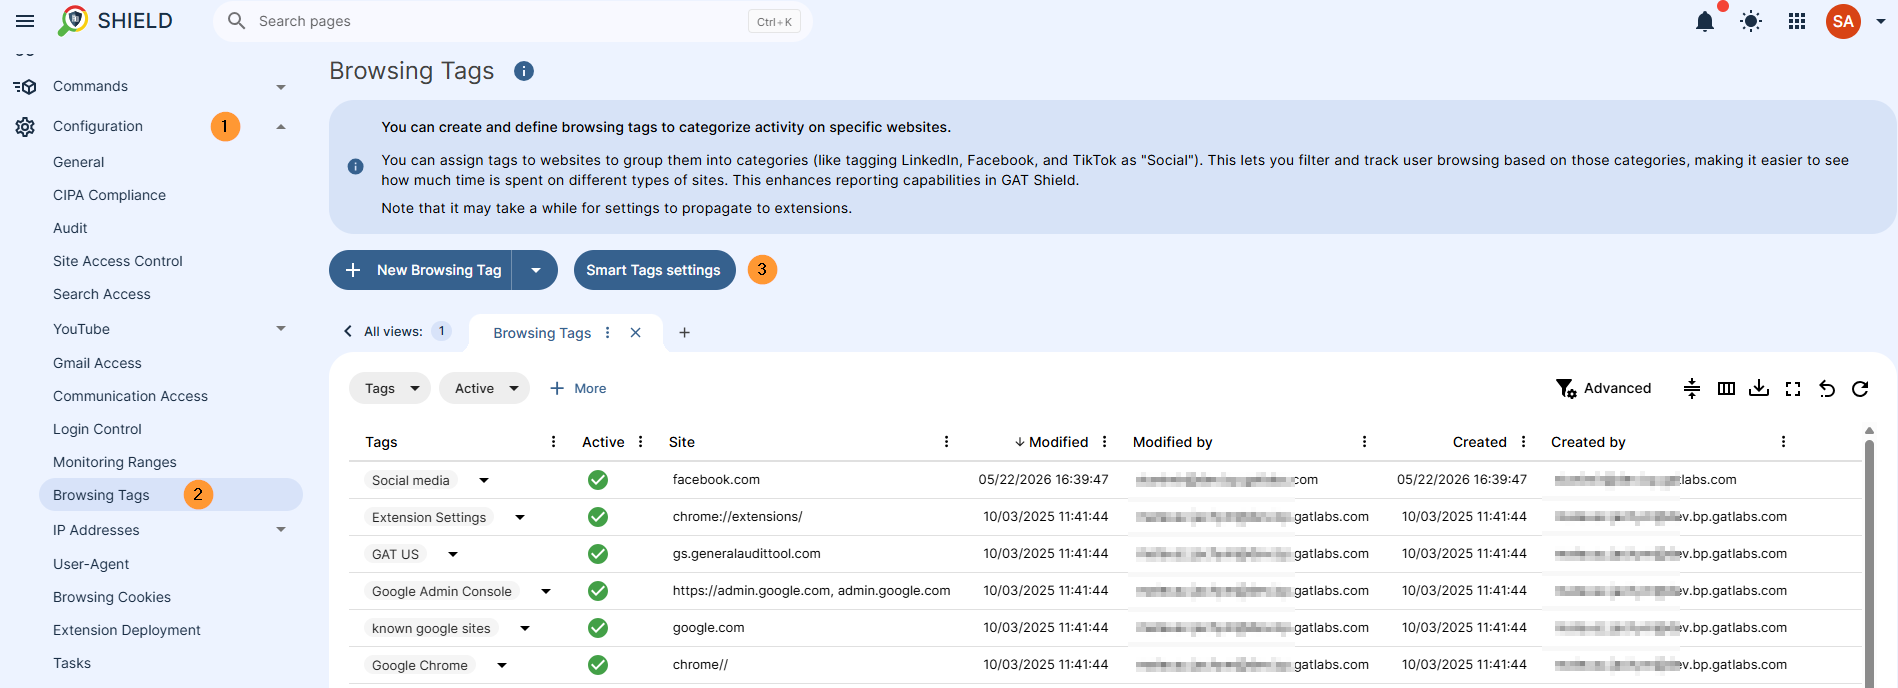Toggle active status for Google Admin Console row
1898x688 pixels.
coord(598,591)
